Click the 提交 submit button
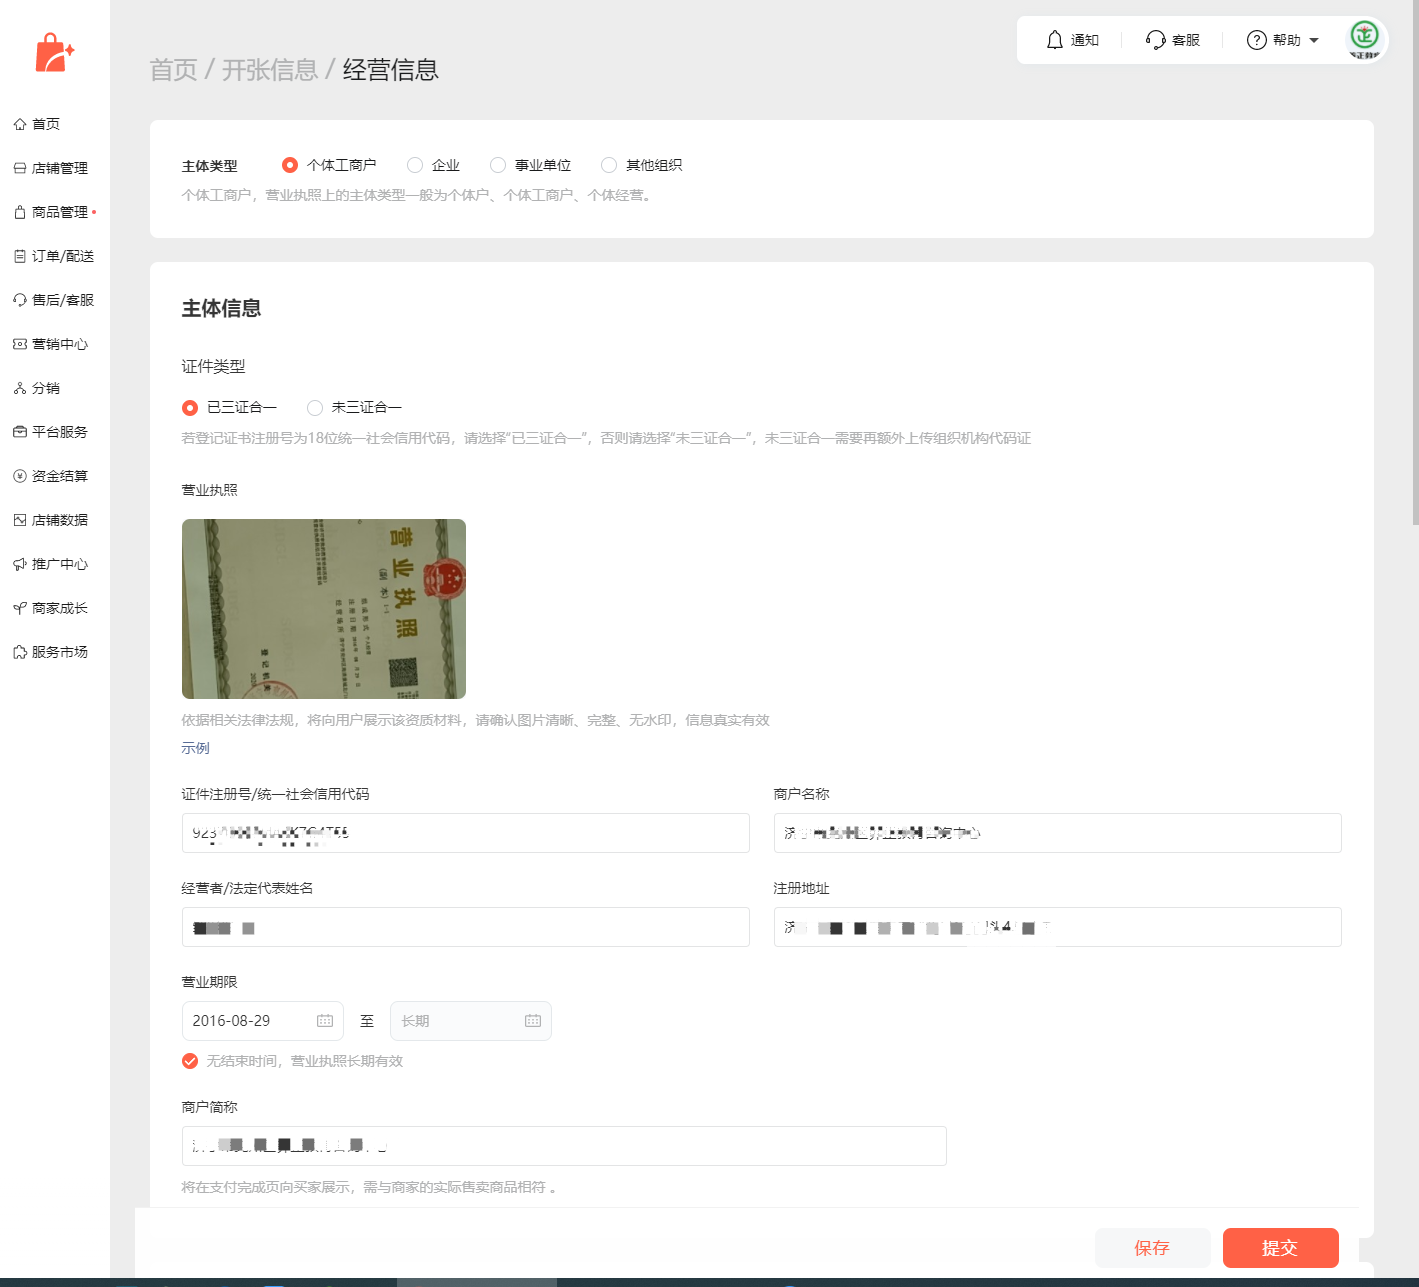1419x1287 pixels. click(1280, 1248)
